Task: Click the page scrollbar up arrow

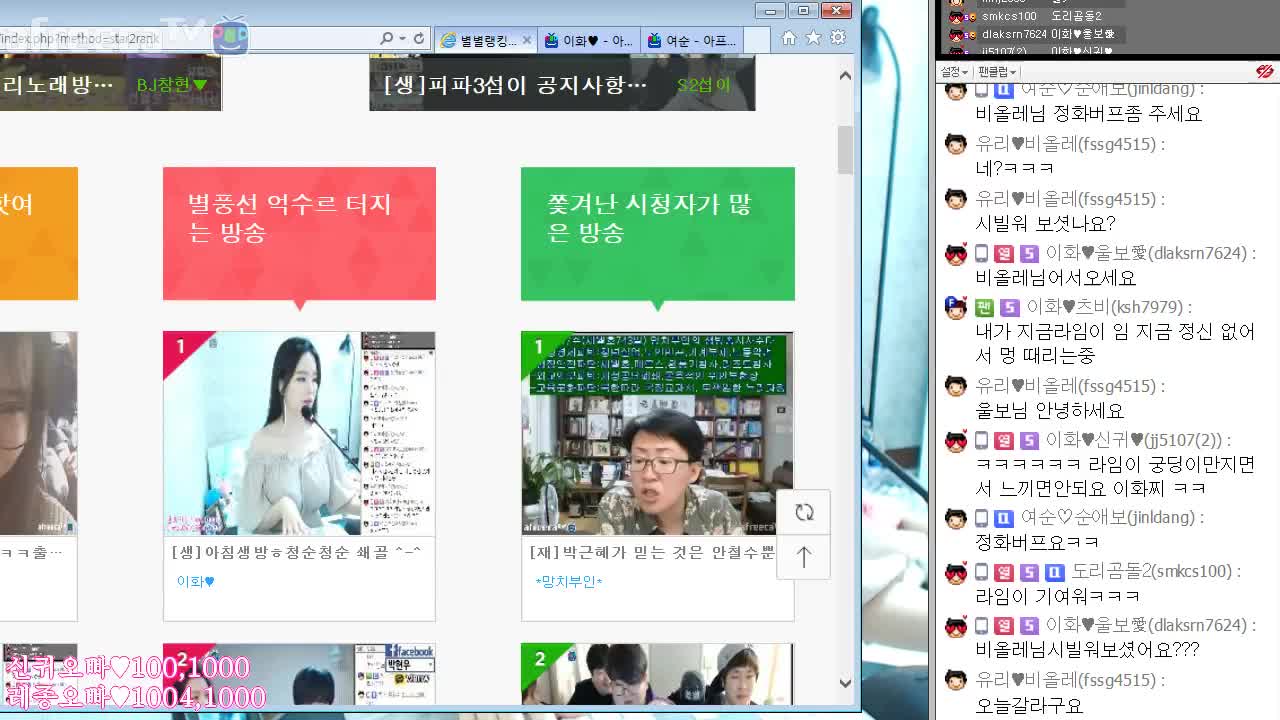Action: point(845,75)
